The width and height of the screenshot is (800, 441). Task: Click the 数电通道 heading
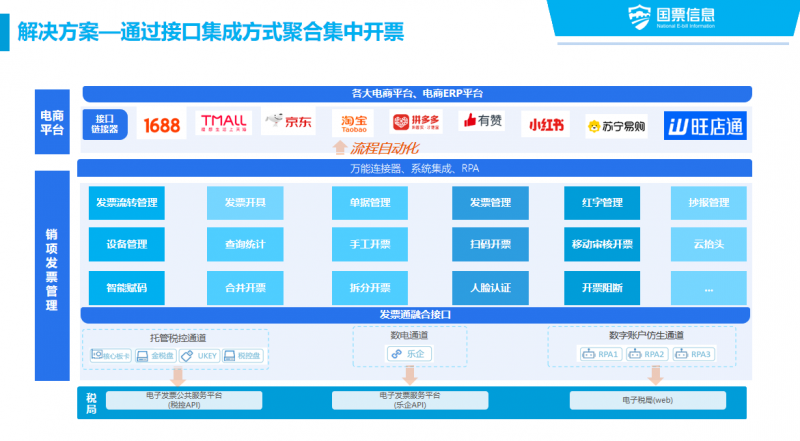point(409,335)
